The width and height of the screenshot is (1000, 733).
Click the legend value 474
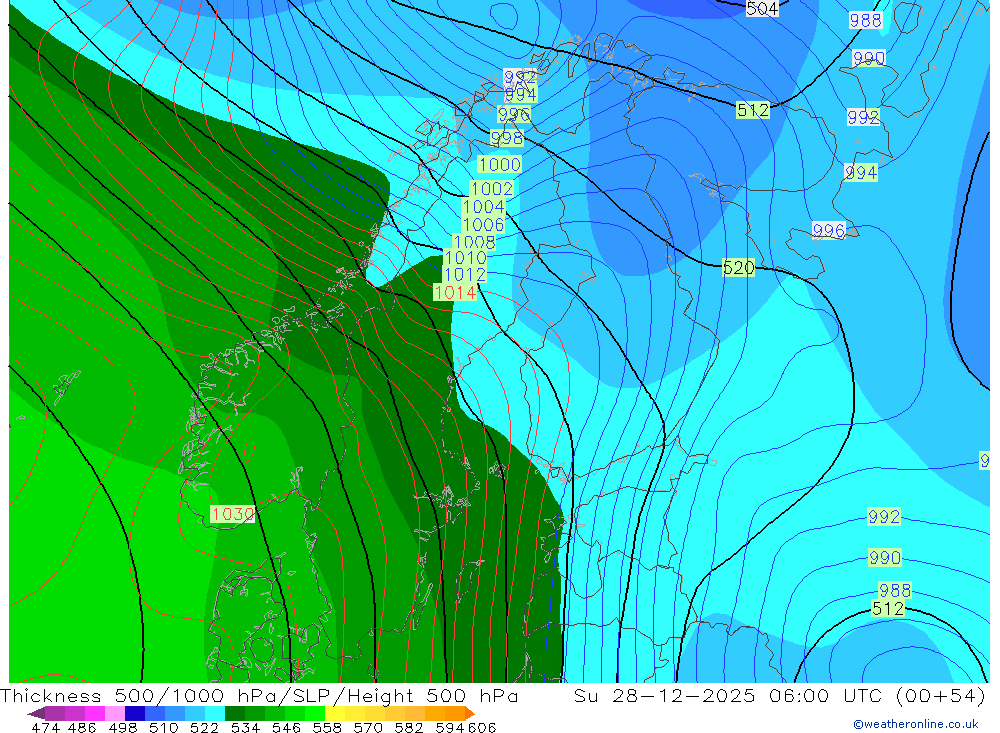pyautogui.click(x=45, y=728)
